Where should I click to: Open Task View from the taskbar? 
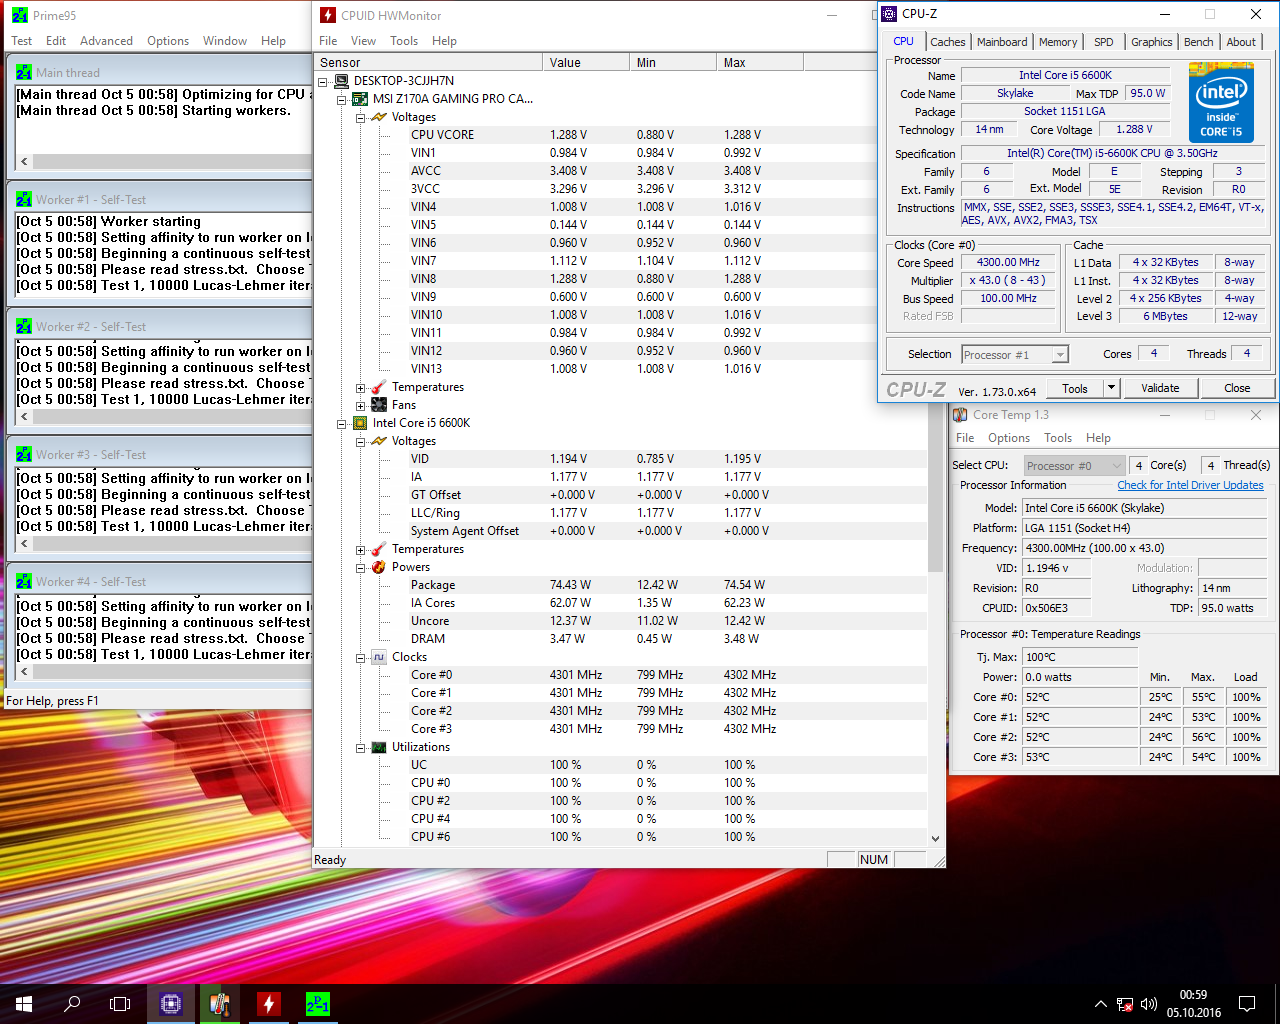pyautogui.click(x=120, y=1004)
